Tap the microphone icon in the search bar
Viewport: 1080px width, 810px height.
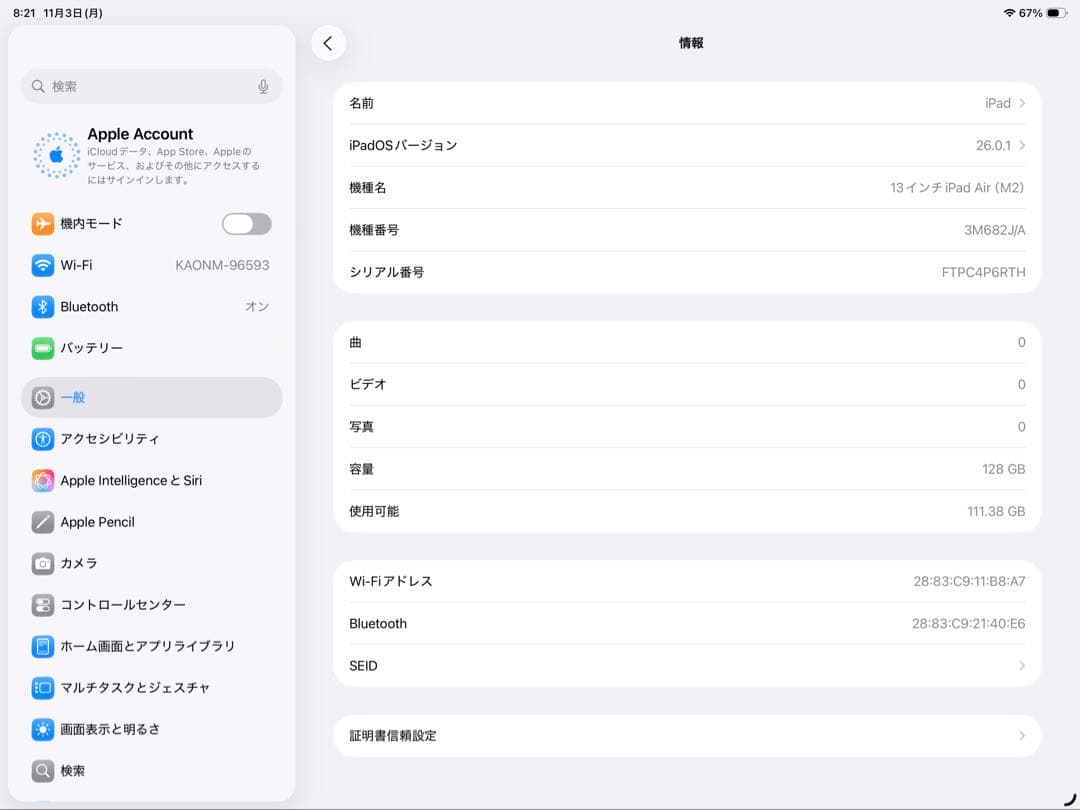[262, 87]
